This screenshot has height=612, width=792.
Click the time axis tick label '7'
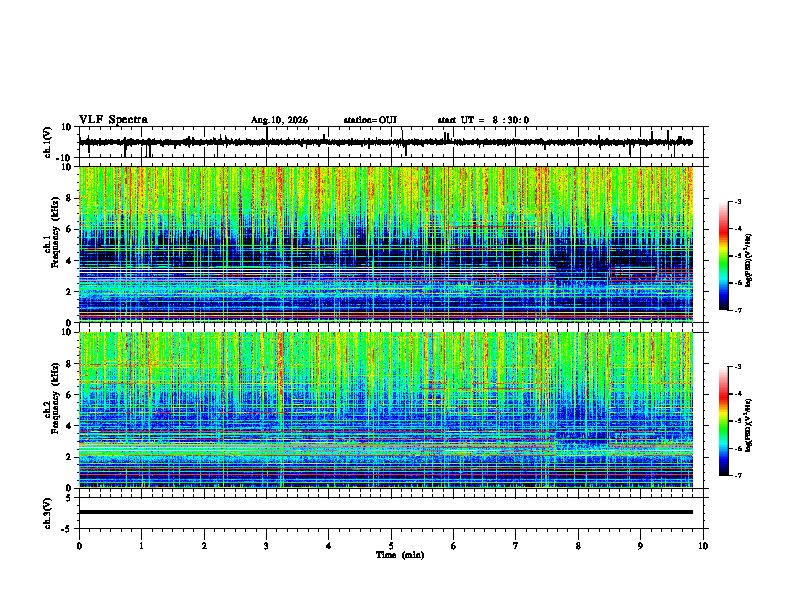516,546
